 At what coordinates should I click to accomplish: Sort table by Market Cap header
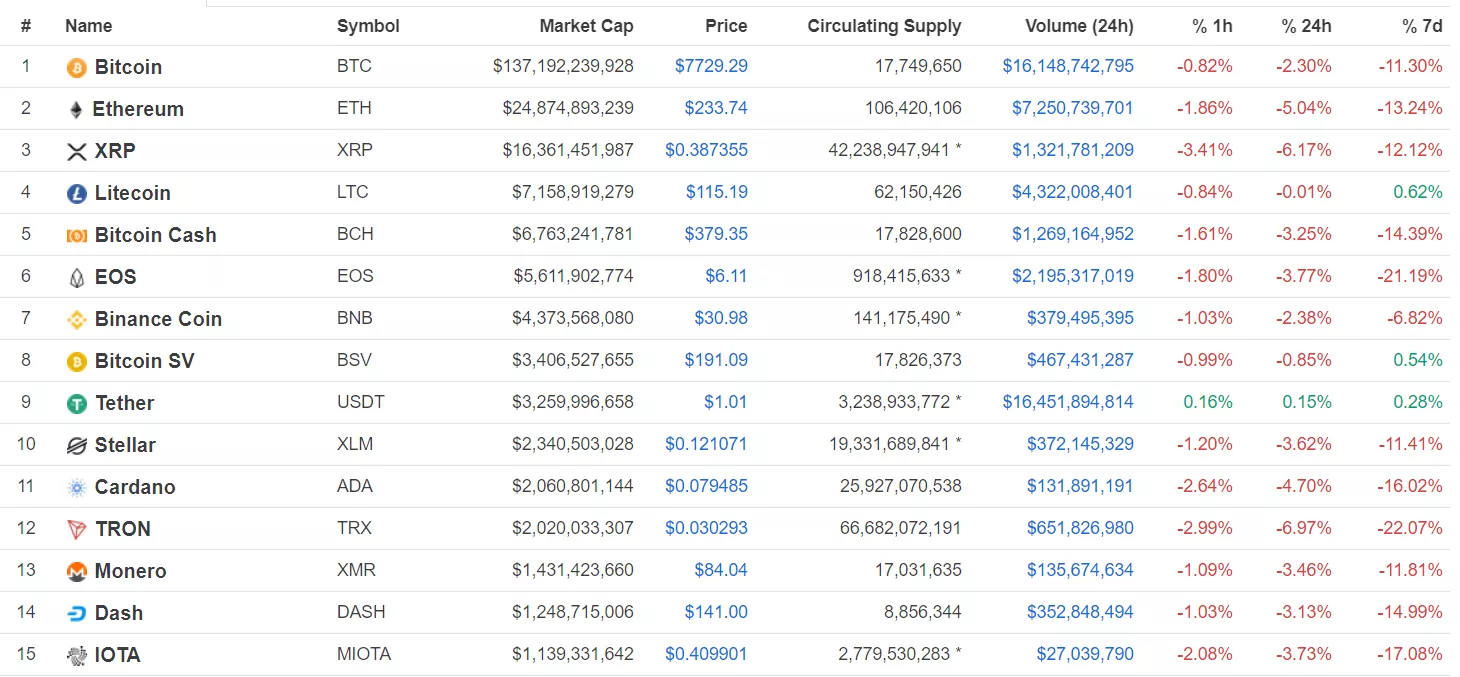point(586,26)
